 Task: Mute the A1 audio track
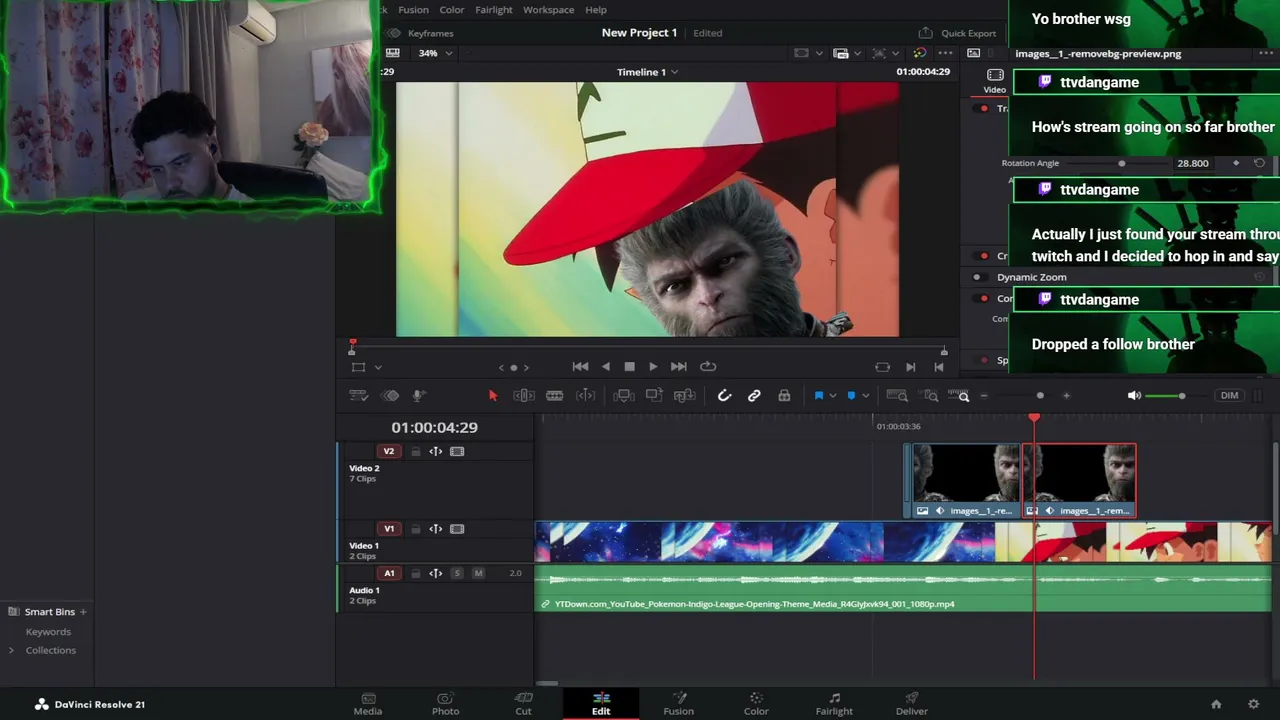click(478, 574)
